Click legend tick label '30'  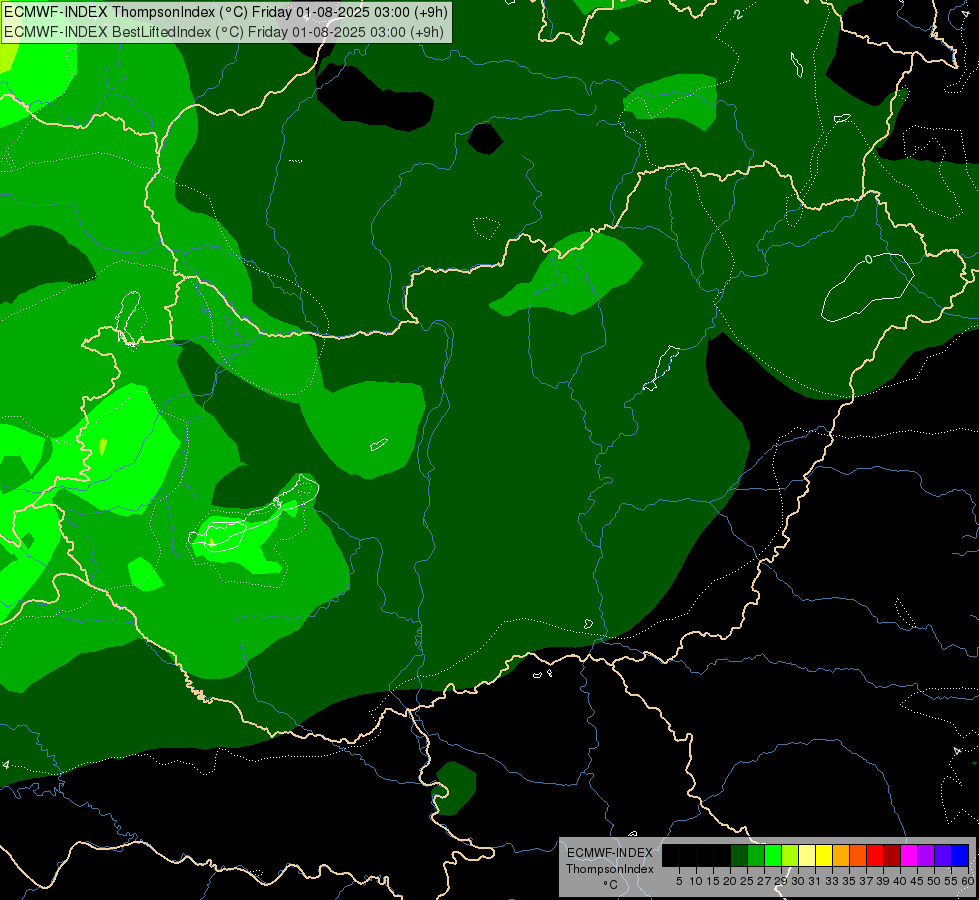pos(798,881)
